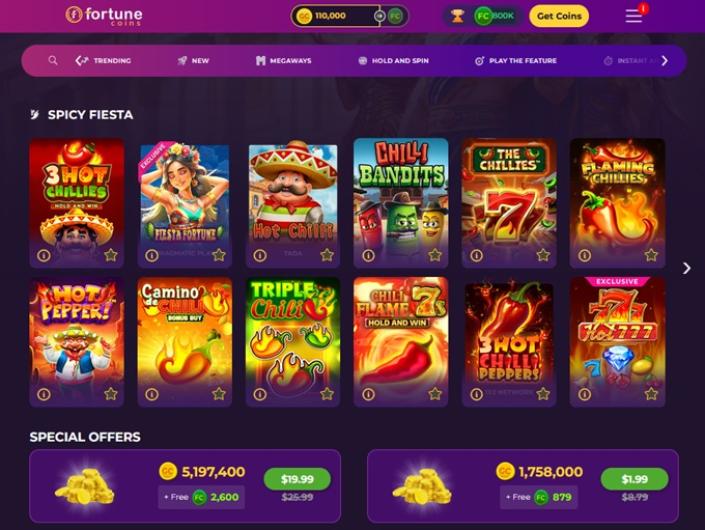Show info for Chilli Bandits game

coord(368,255)
